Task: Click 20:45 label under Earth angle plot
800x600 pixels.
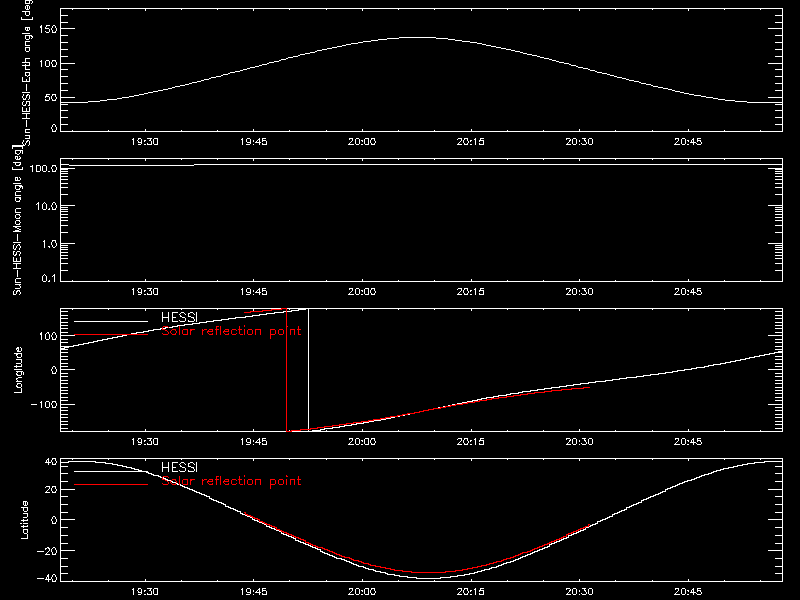Action: point(688,142)
